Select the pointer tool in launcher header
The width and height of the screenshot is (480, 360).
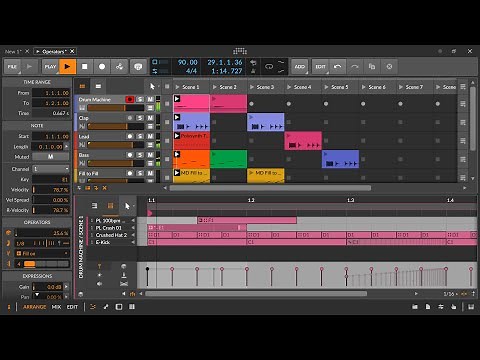tap(152, 86)
